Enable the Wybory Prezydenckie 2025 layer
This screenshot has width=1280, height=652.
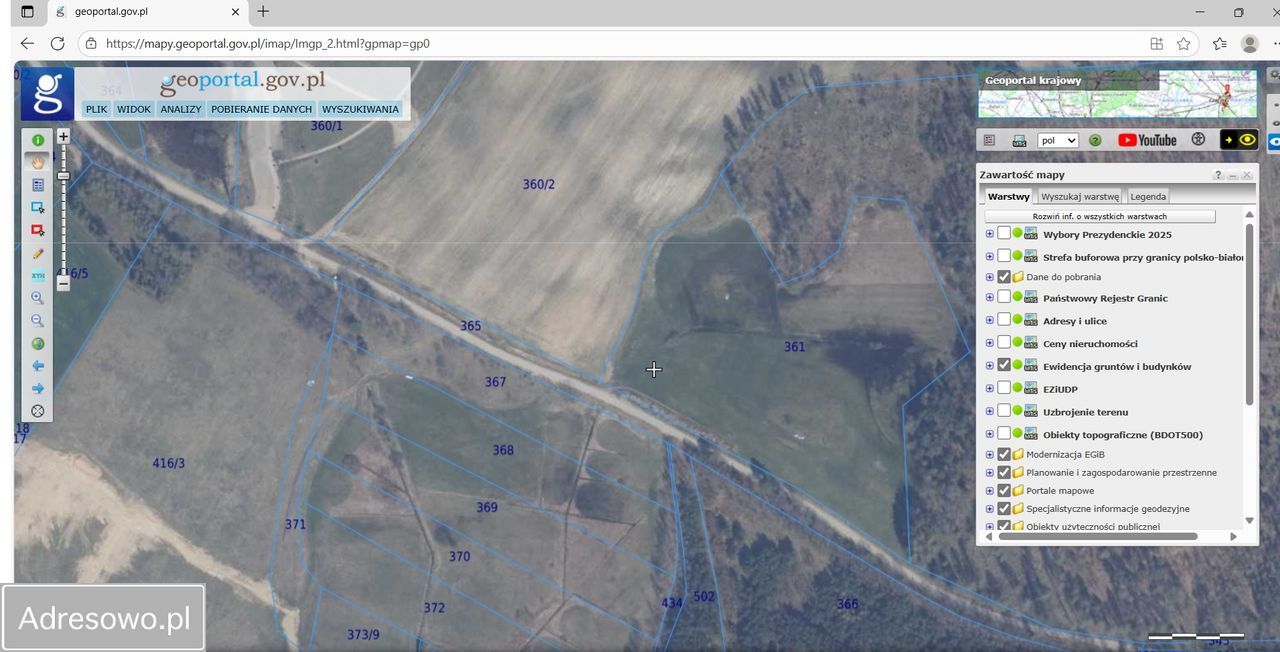point(1004,233)
